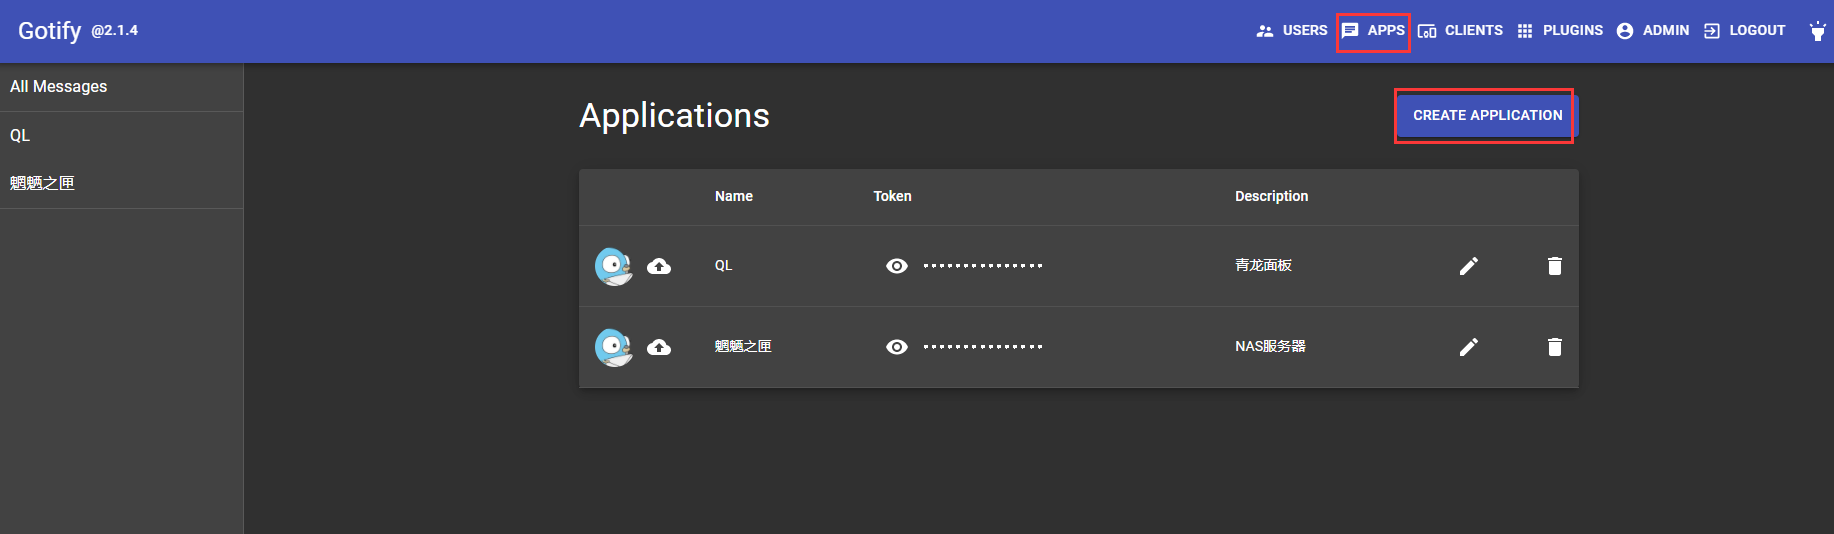The image size is (1834, 534).
Task: Click the Applications page heading
Action: pos(674,116)
